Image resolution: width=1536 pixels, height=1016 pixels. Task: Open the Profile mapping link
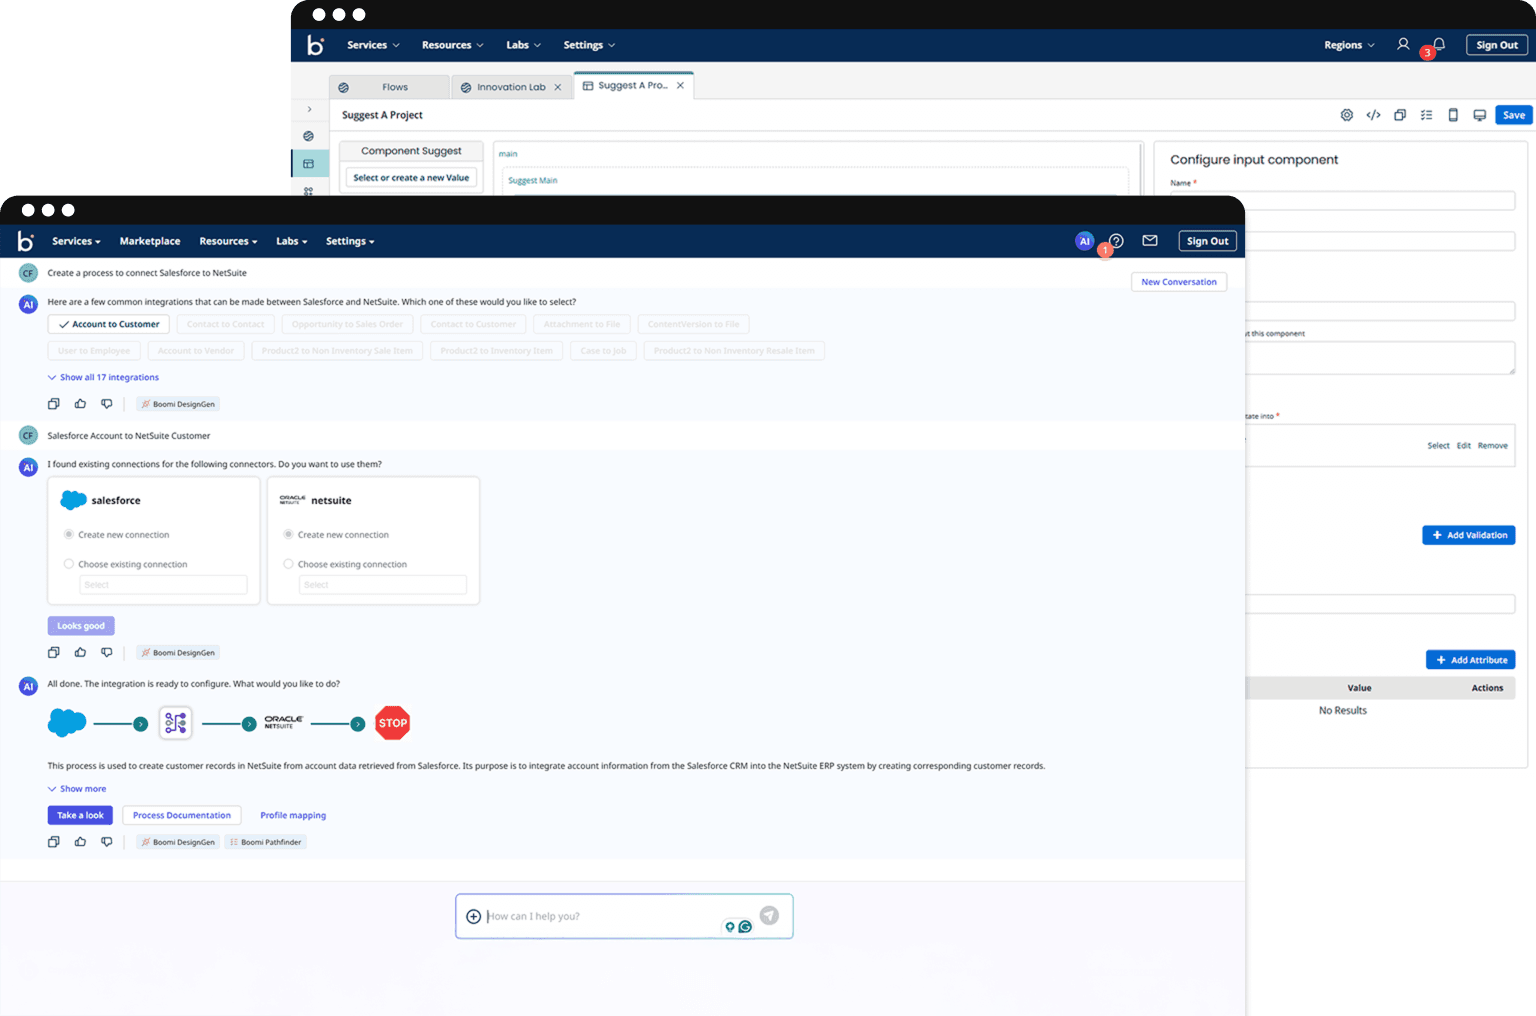click(293, 815)
